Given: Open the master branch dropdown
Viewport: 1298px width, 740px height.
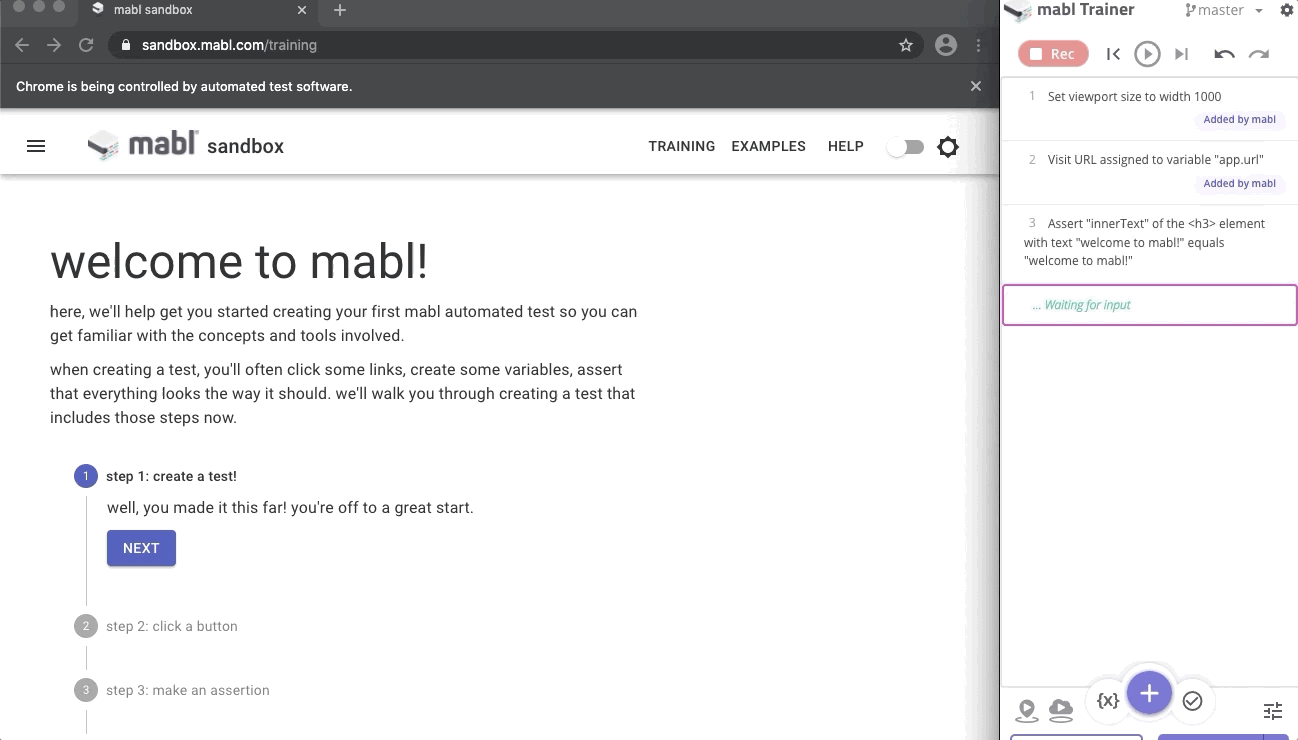Looking at the screenshot, I should point(1224,10).
